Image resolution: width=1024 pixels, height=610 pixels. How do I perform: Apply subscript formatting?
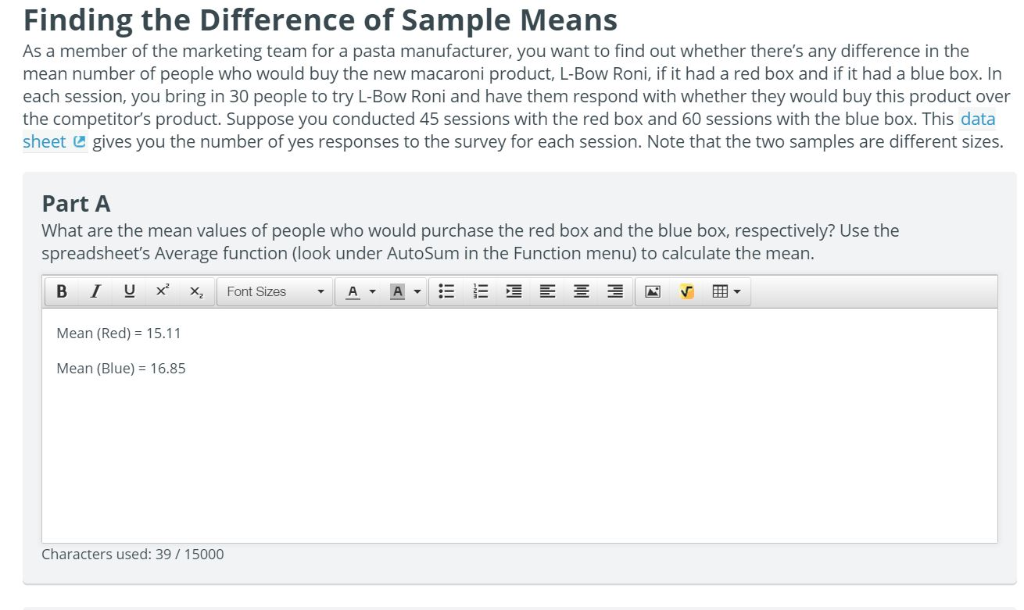194,291
